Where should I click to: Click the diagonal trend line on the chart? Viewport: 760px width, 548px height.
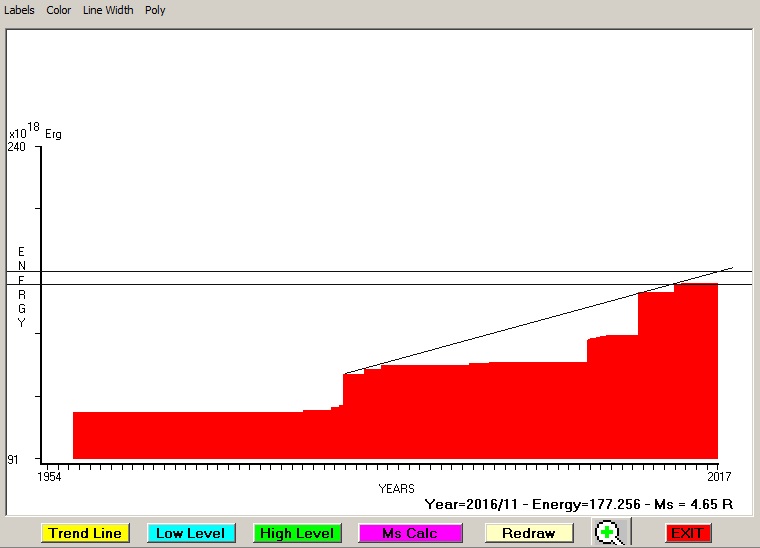point(500,333)
